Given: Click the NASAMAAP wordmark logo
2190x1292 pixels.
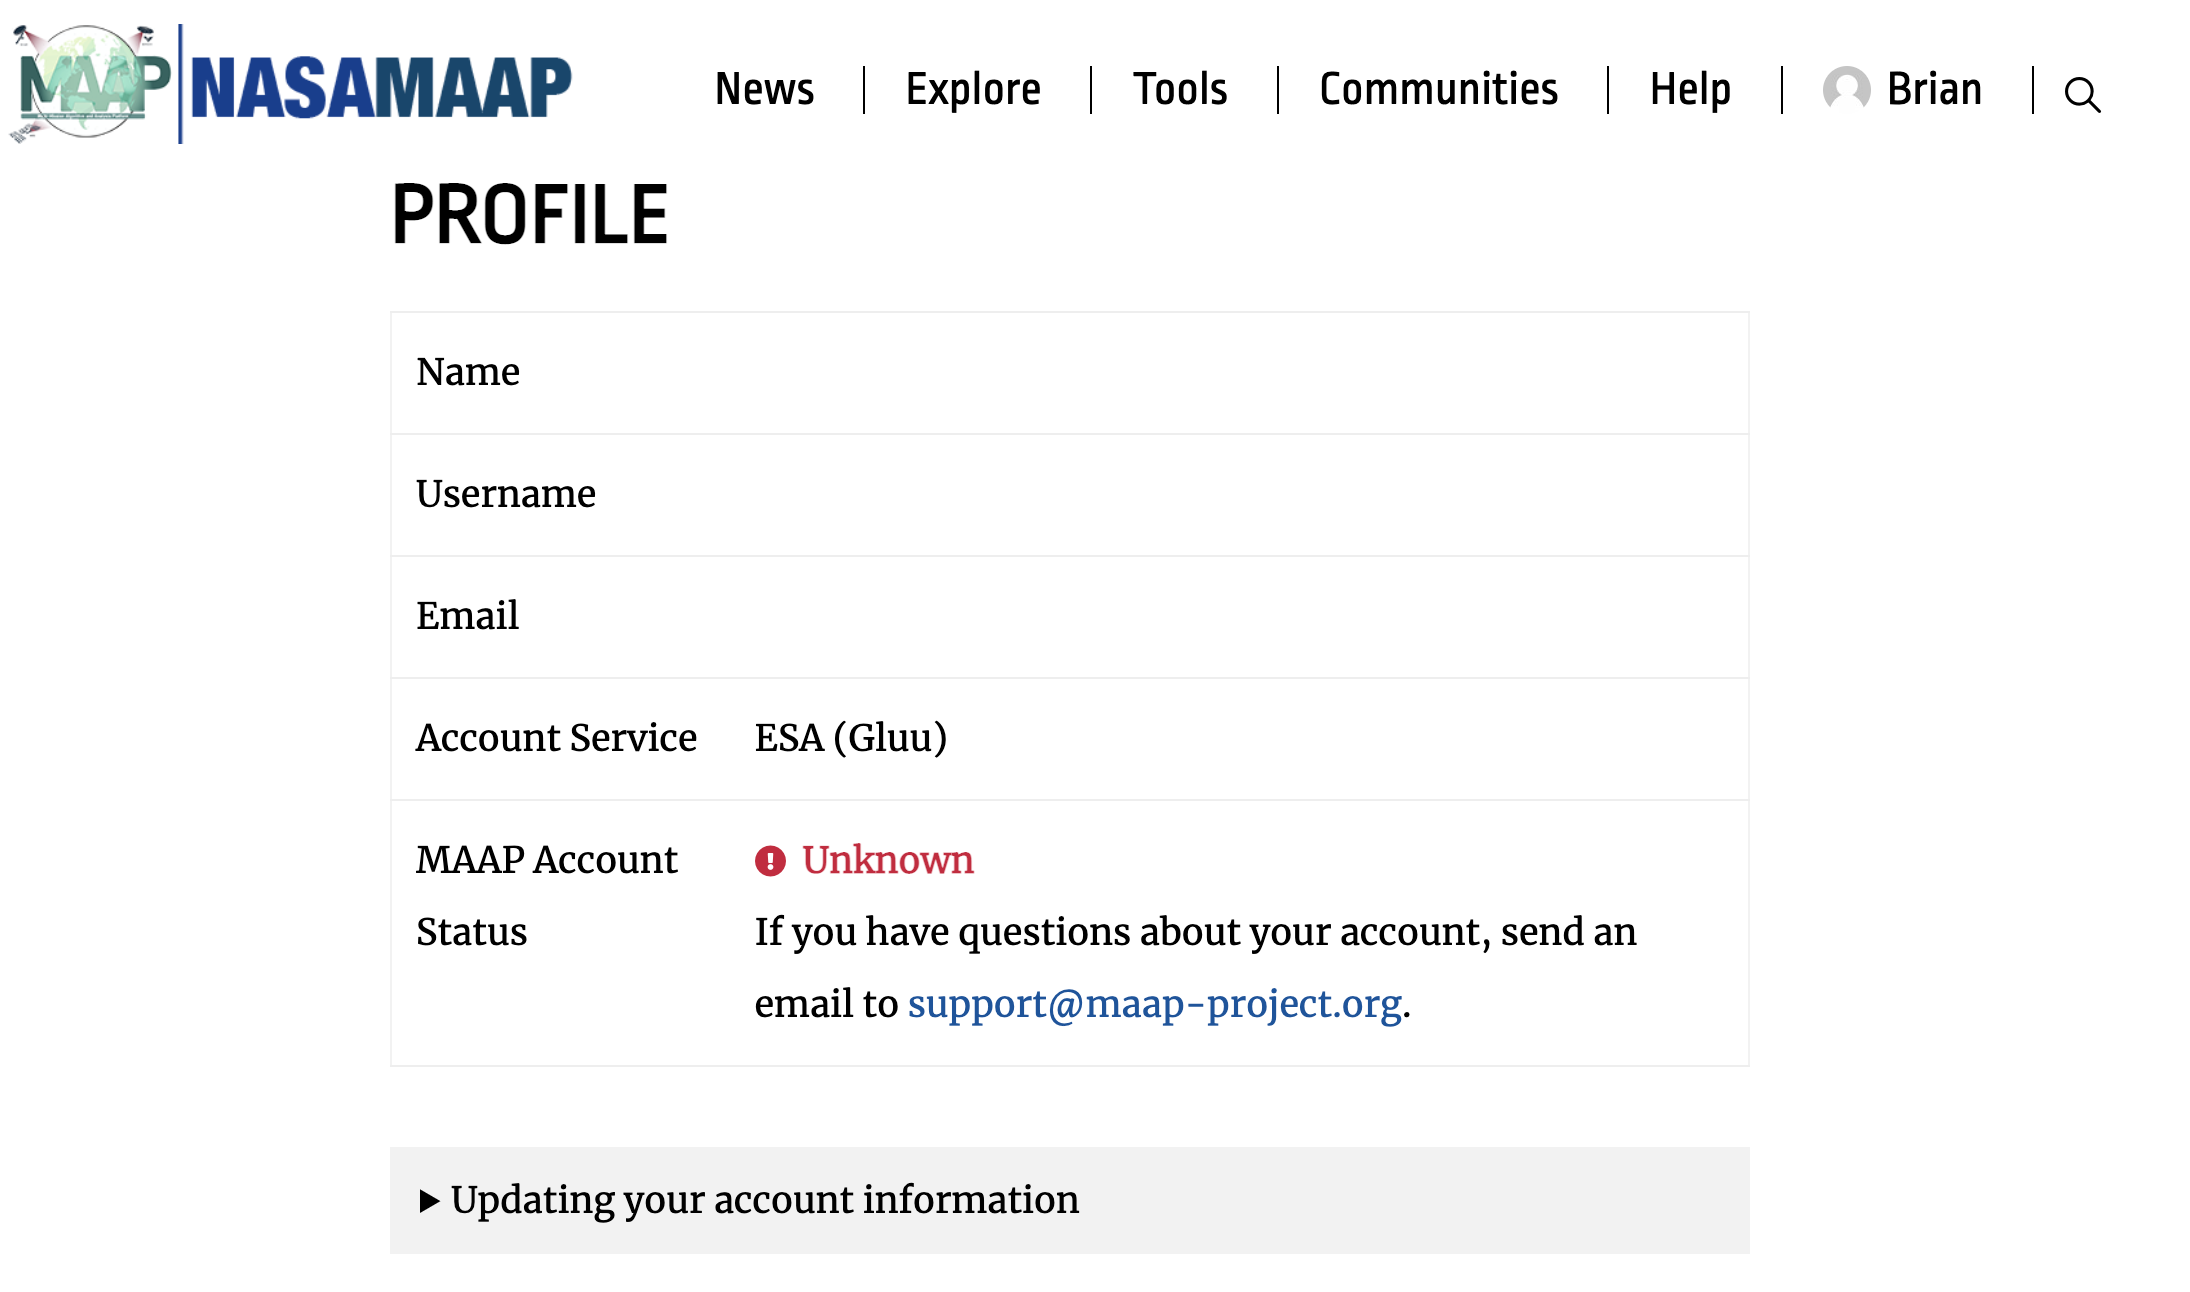Looking at the screenshot, I should point(383,88).
